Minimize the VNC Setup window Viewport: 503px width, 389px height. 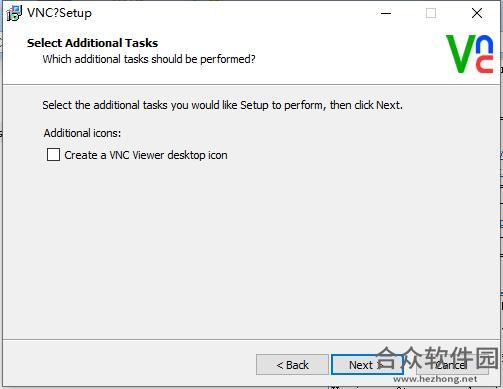pos(386,13)
